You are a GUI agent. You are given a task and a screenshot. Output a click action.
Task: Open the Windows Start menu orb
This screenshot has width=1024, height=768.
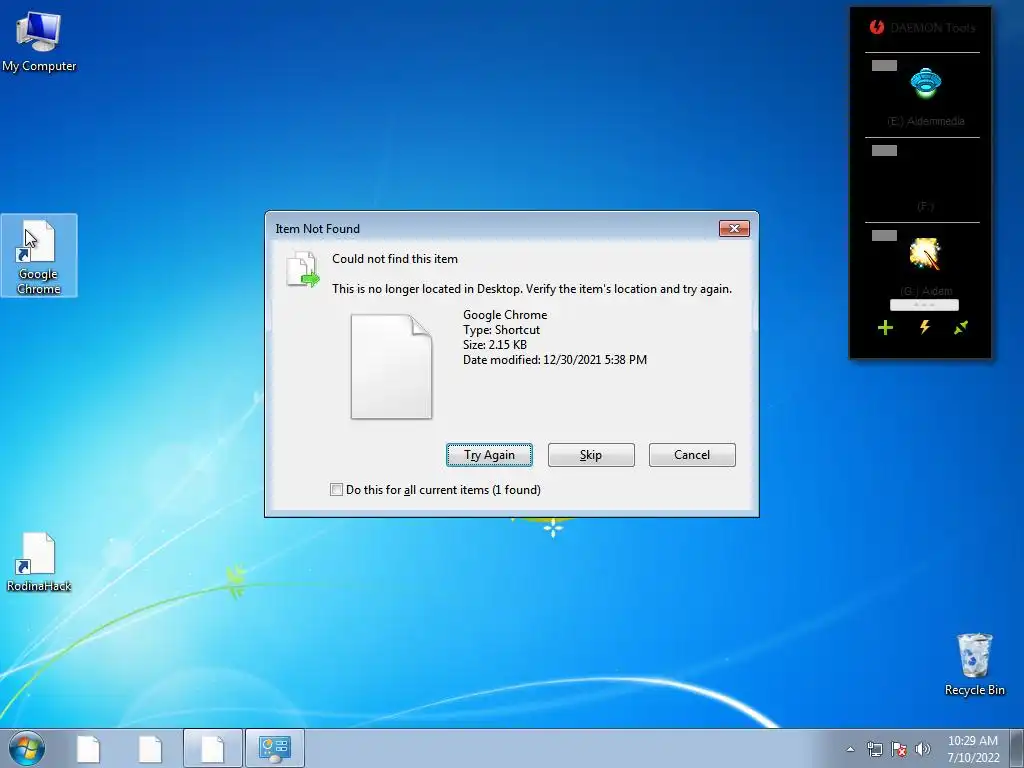[27, 748]
